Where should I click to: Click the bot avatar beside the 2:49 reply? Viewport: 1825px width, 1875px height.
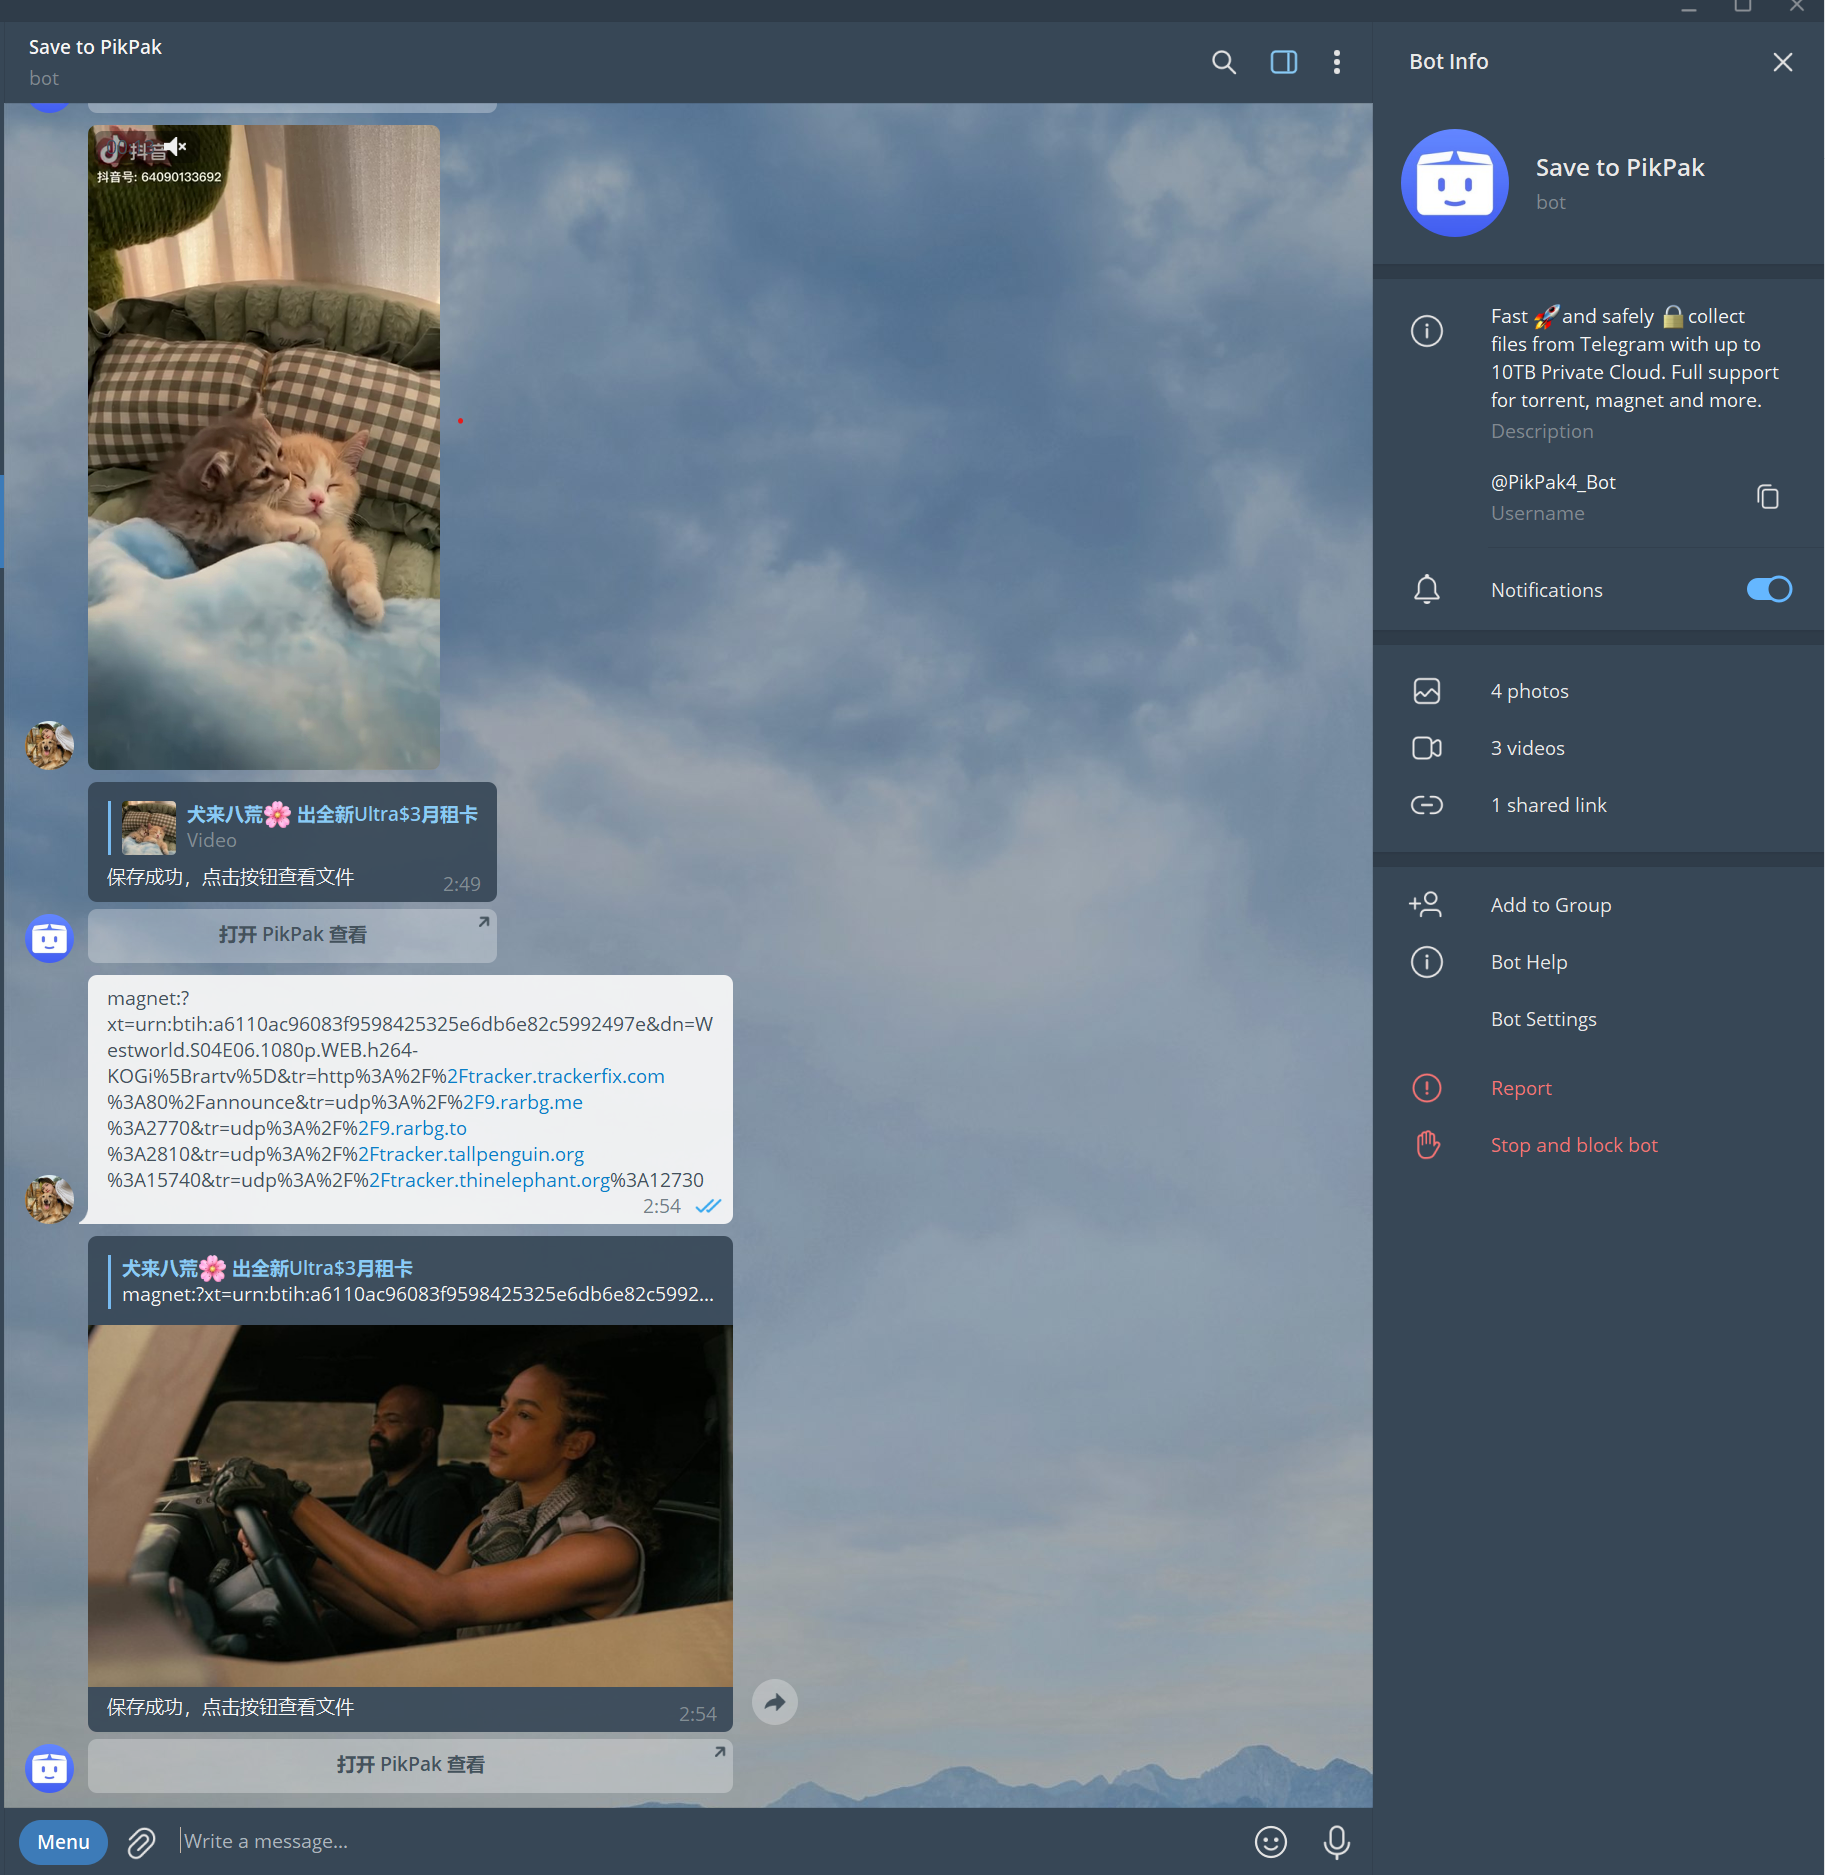(49, 938)
